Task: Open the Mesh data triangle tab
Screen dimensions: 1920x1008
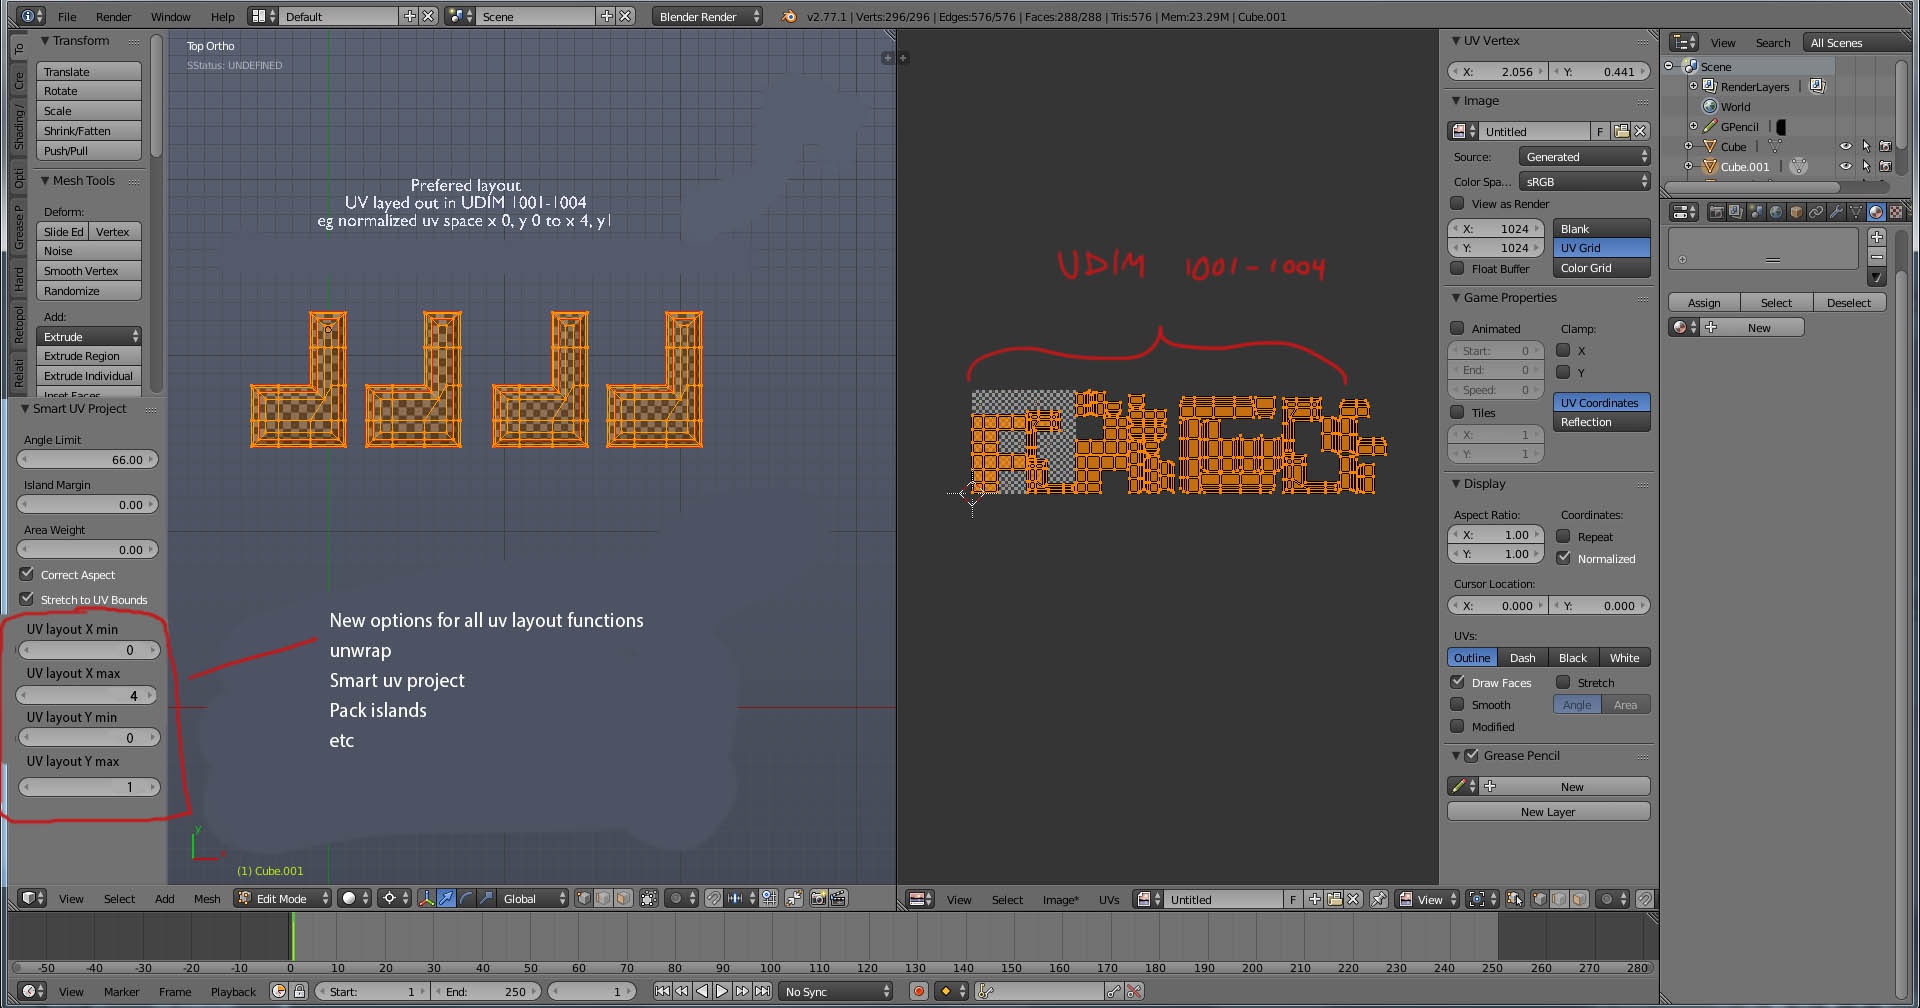Action: tap(1856, 212)
